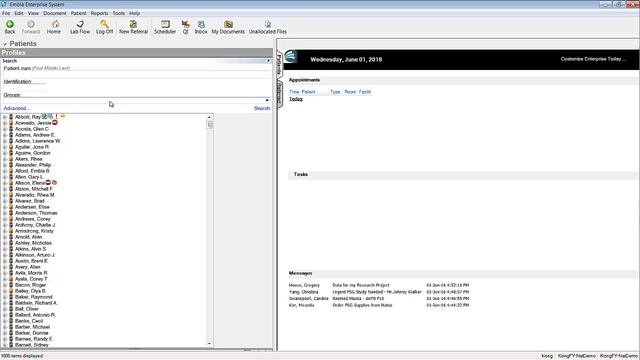Click the person icon of Aguilar, Jose R.
This screenshot has height=360, width=640.
click(x=11, y=147)
